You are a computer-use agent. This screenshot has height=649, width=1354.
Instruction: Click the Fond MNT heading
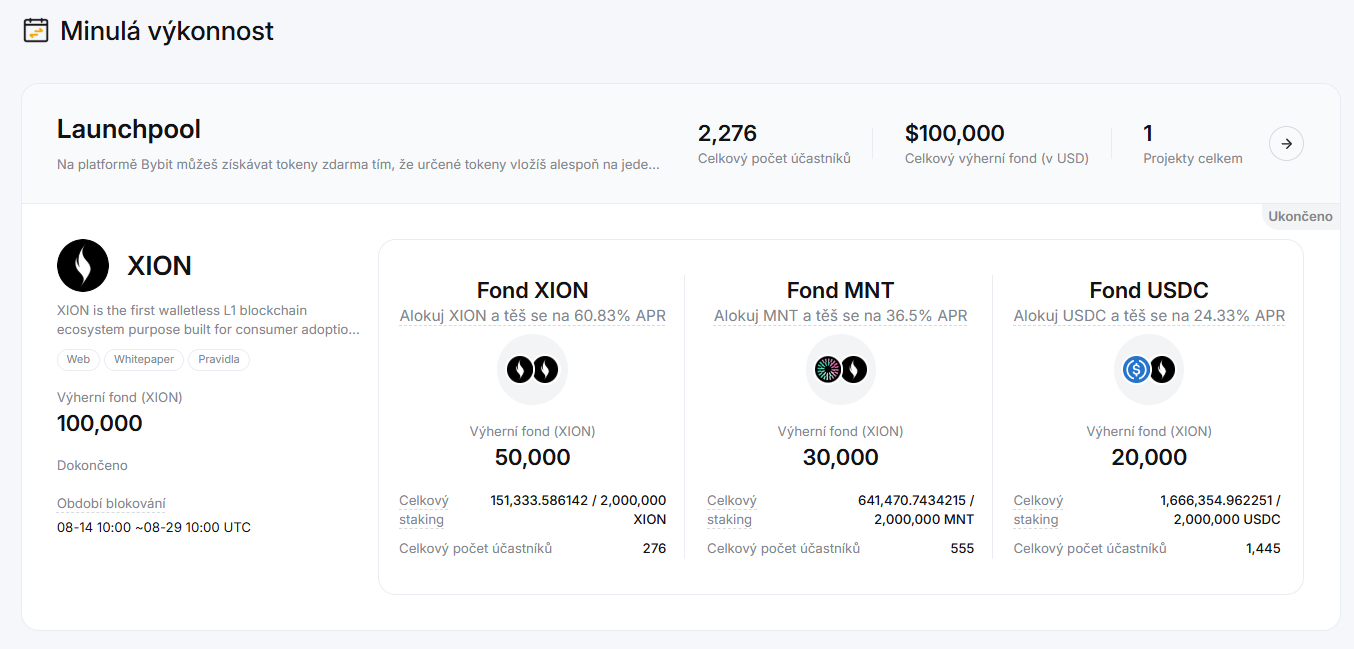tap(840, 291)
